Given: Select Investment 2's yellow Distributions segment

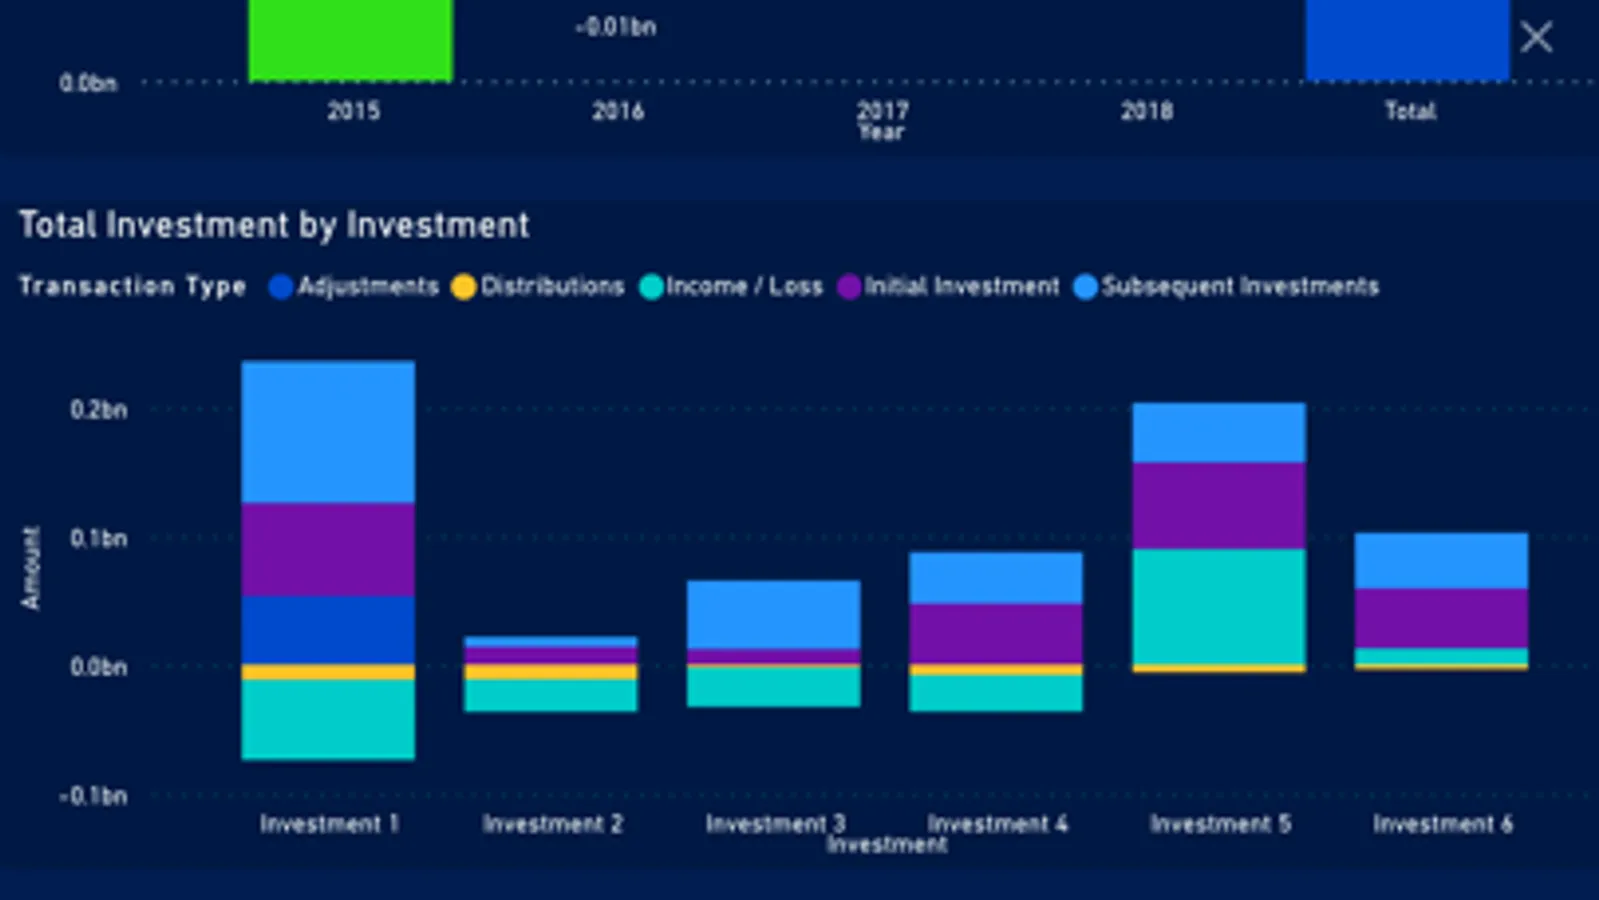Looking at the screenshot, I should click(551, 673).
